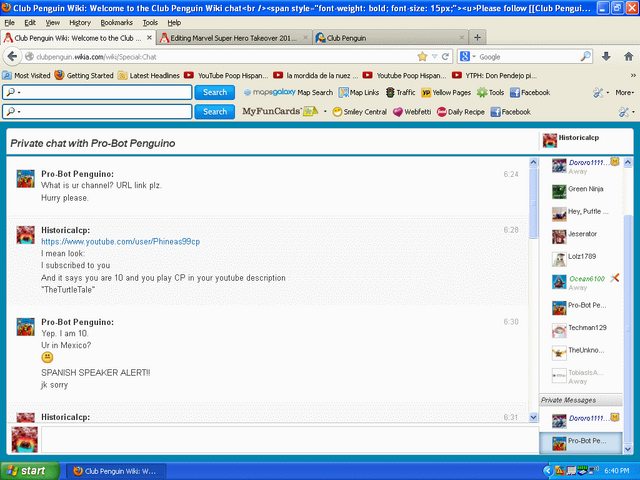640x480 pixels.
Task: Open la mordida de la nuez bookmark
Action: 316,76
